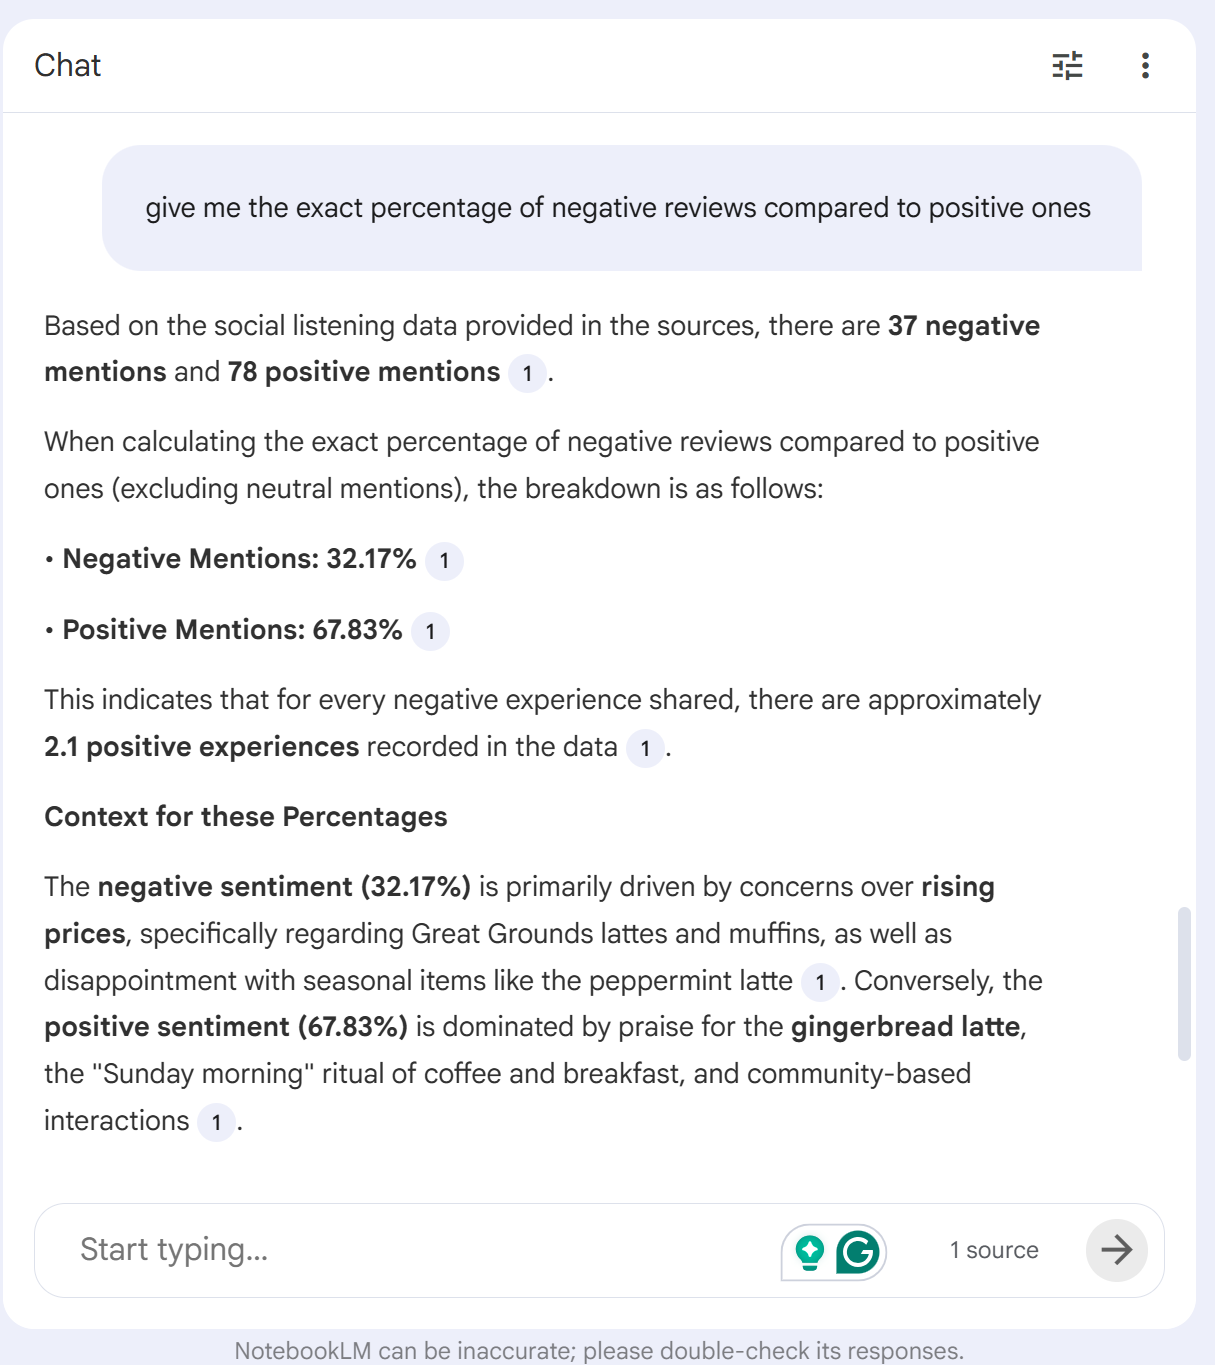Click the chat panel vertical scrollbar
1215x1365 pixels.
coord(1184,983)
